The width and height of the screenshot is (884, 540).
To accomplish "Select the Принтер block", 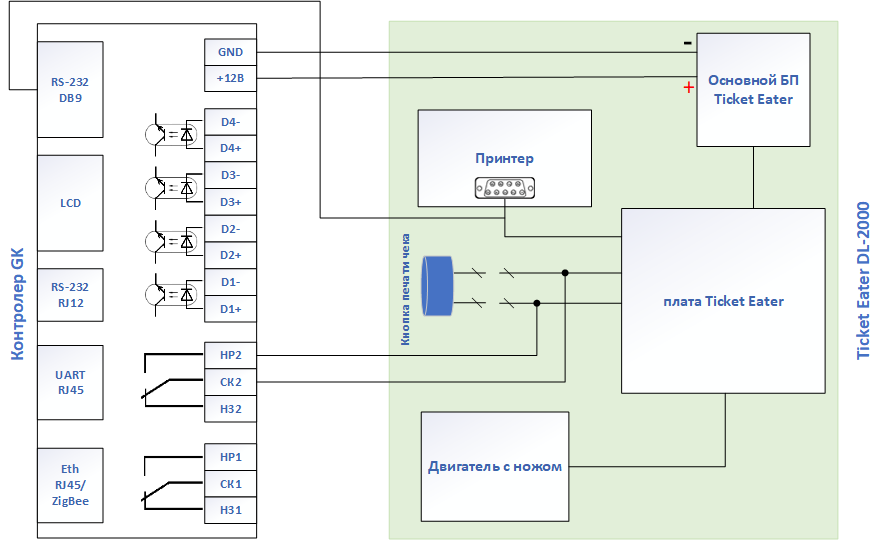I will pyautogui.click(x=505, y=158).
